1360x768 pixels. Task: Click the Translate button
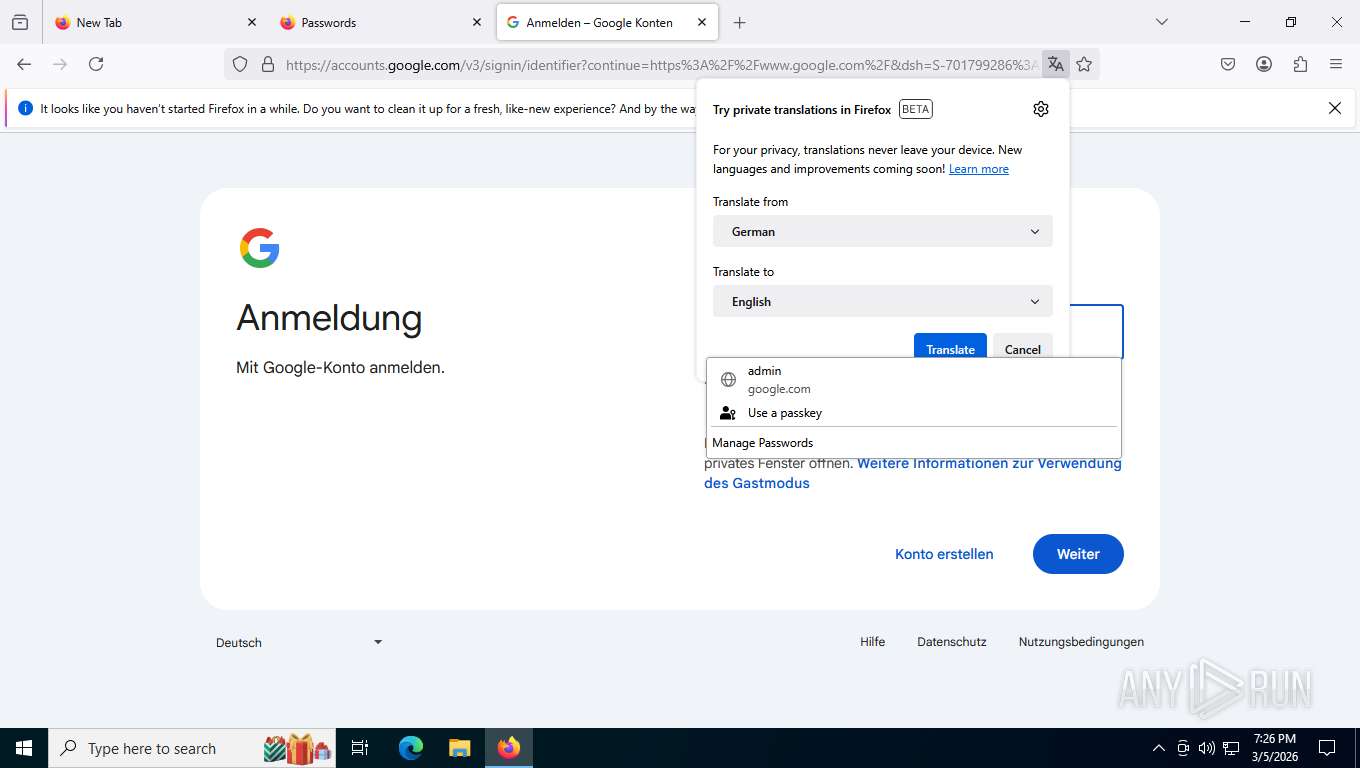[x=950, y=347]
